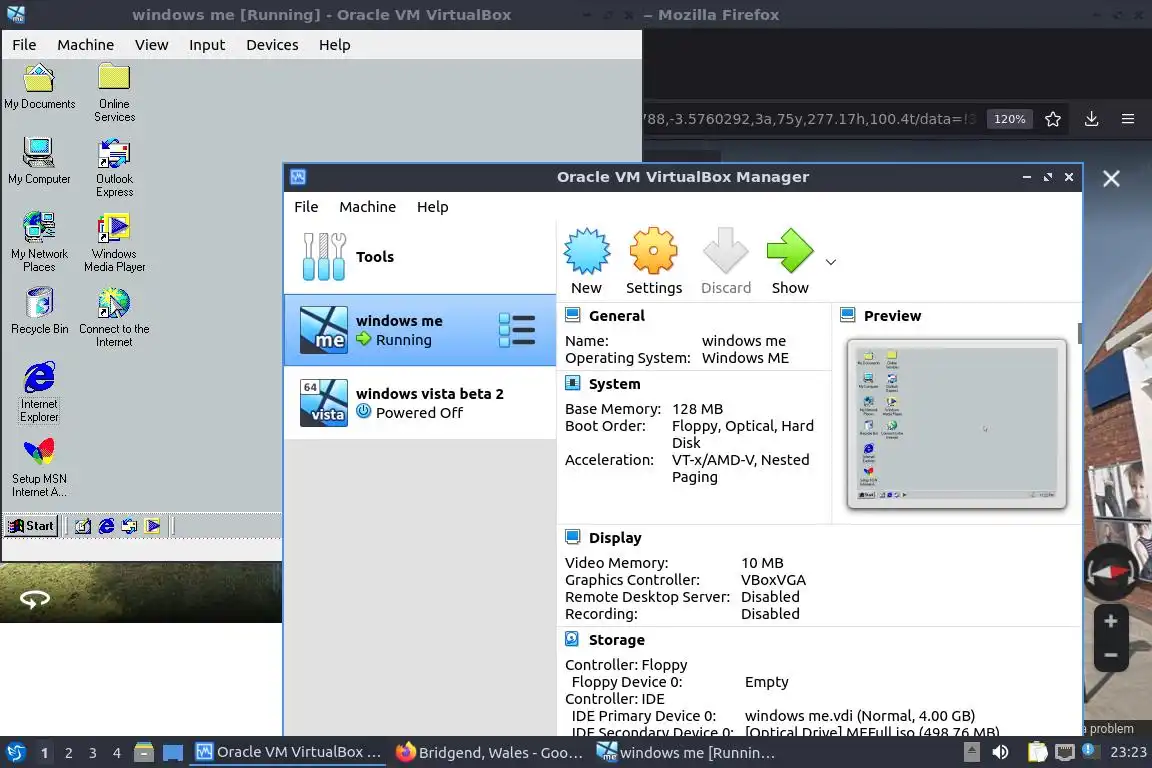Open Machine menu in VirtualBox Manager
This screenshot has height=768, width=1152.
click(367, 207)
